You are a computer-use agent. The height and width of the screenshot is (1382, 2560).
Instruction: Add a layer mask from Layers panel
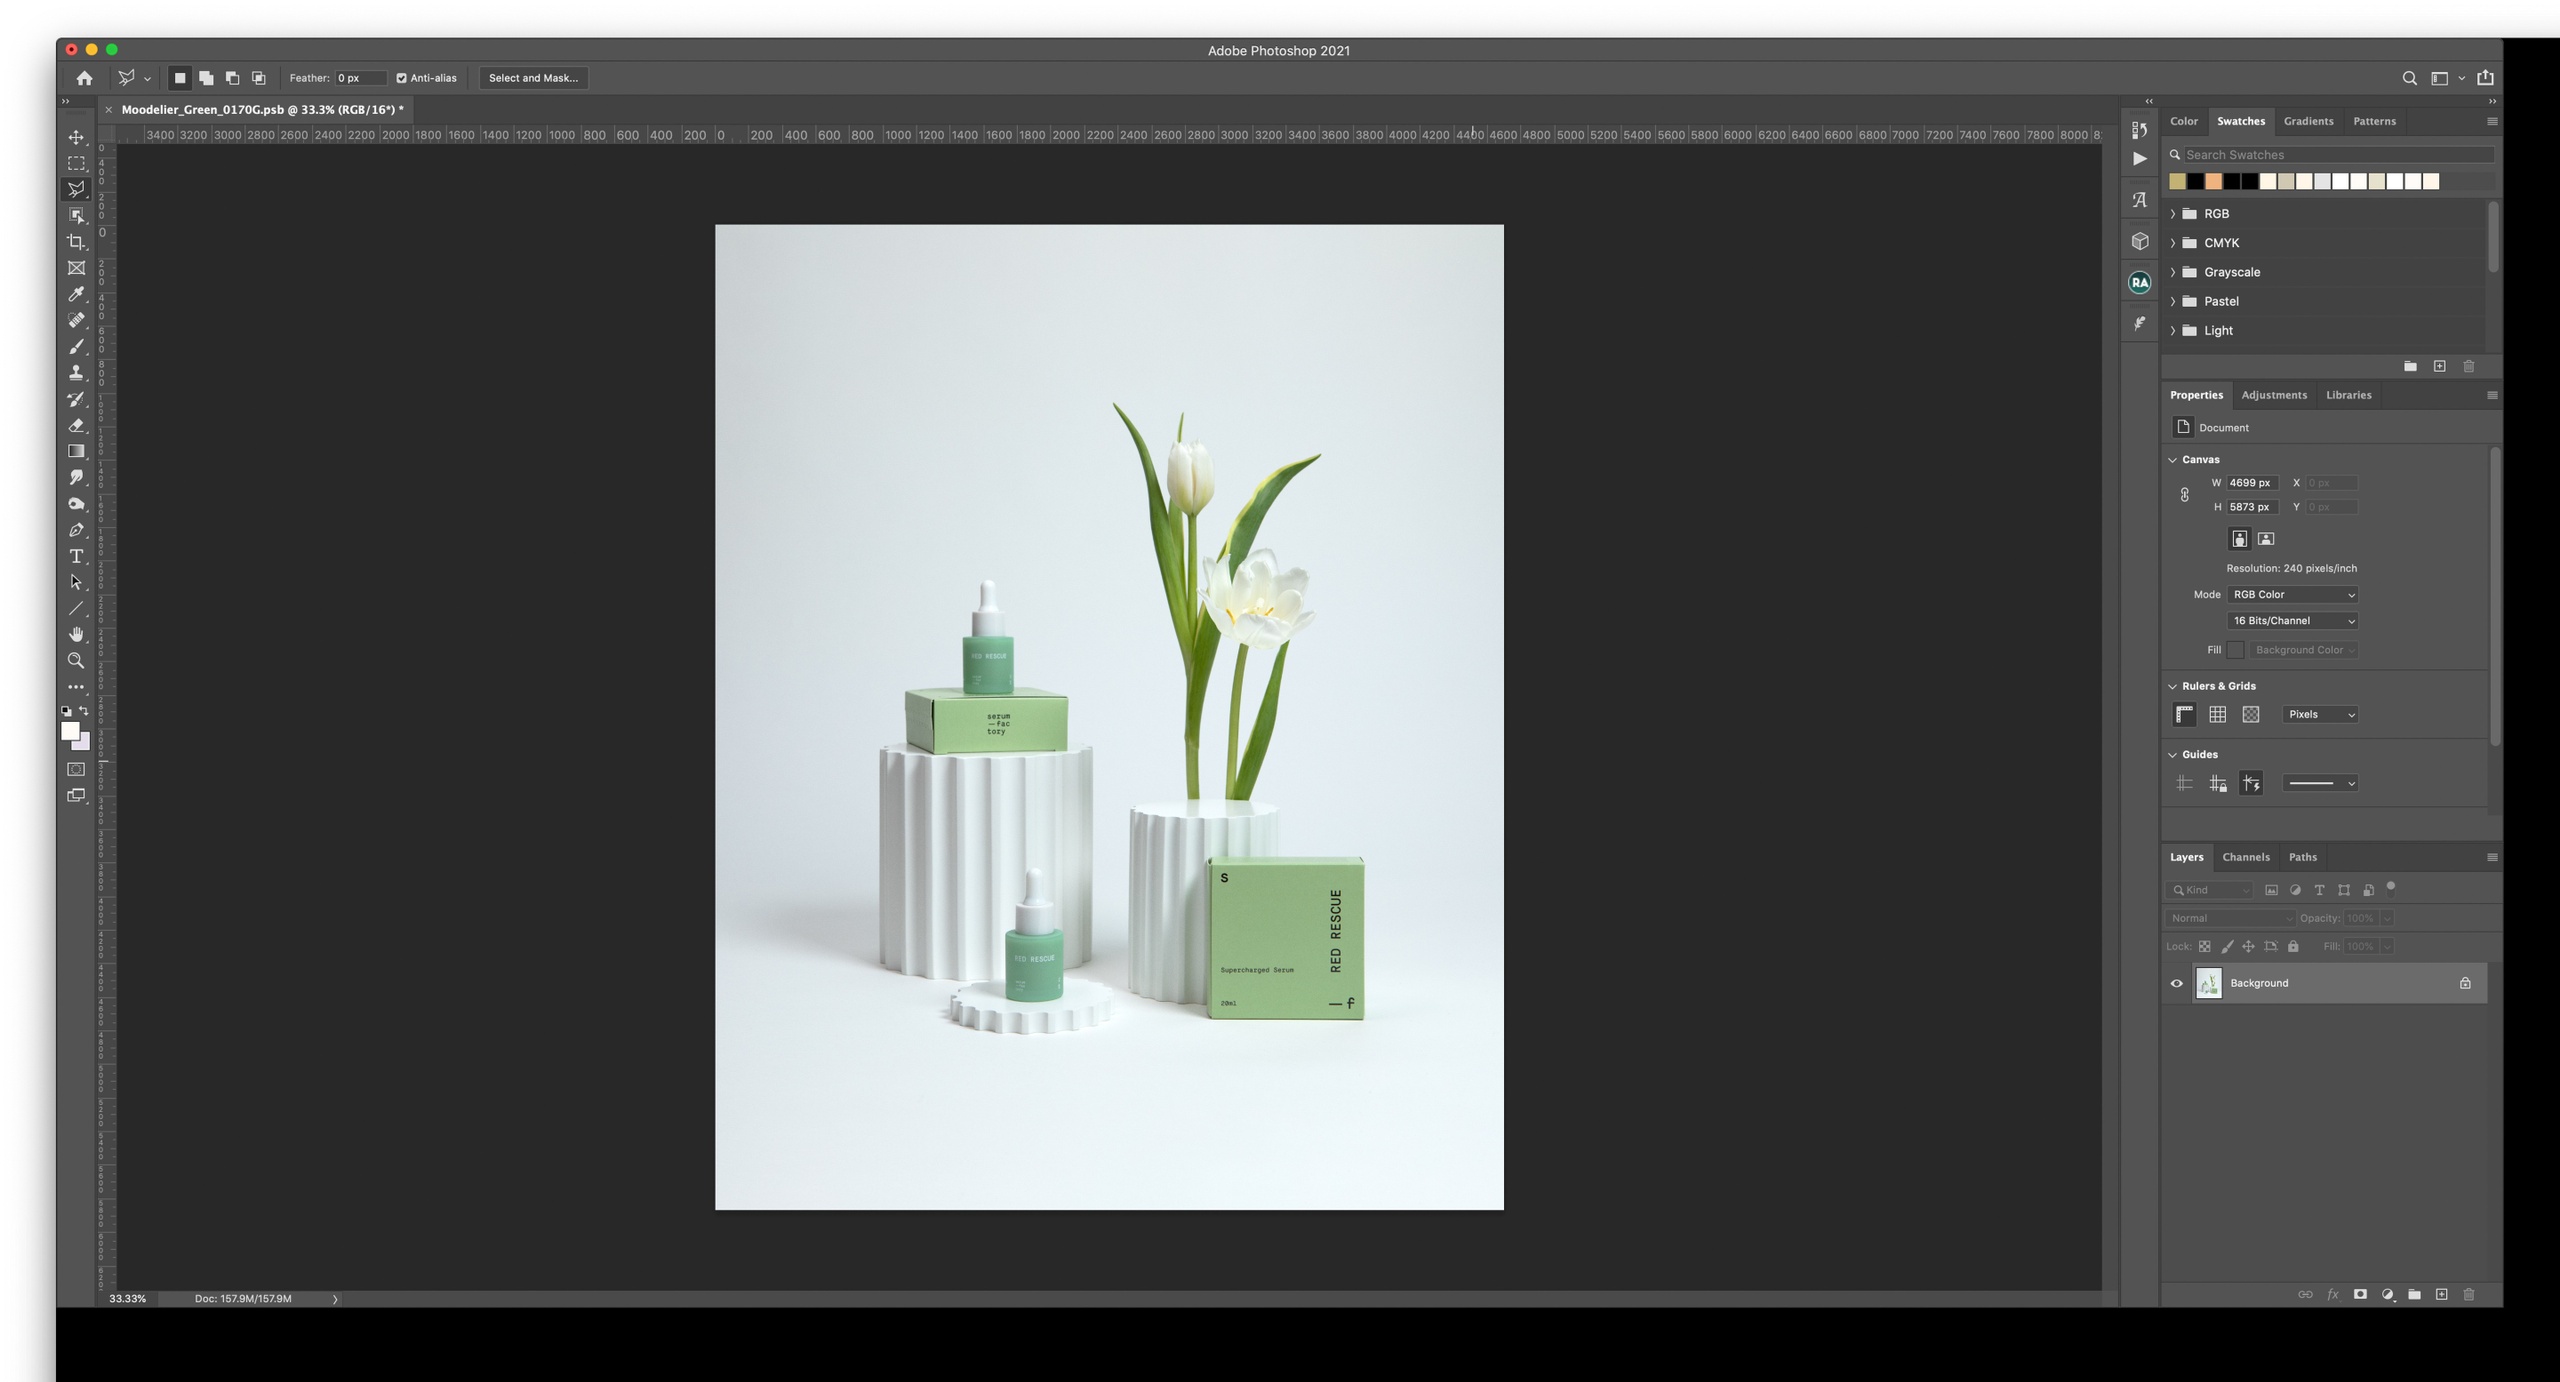point(2360,1294)
